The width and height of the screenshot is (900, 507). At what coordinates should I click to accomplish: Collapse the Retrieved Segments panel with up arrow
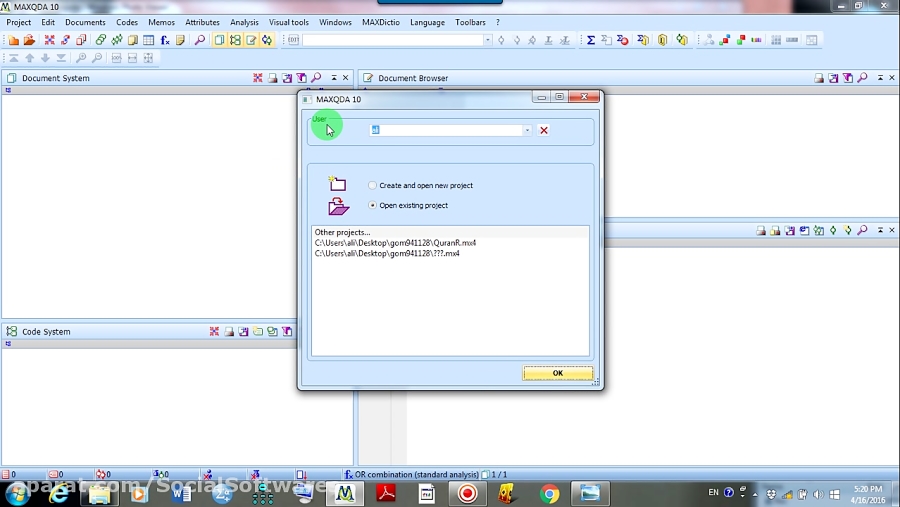[x=880, y=230]
